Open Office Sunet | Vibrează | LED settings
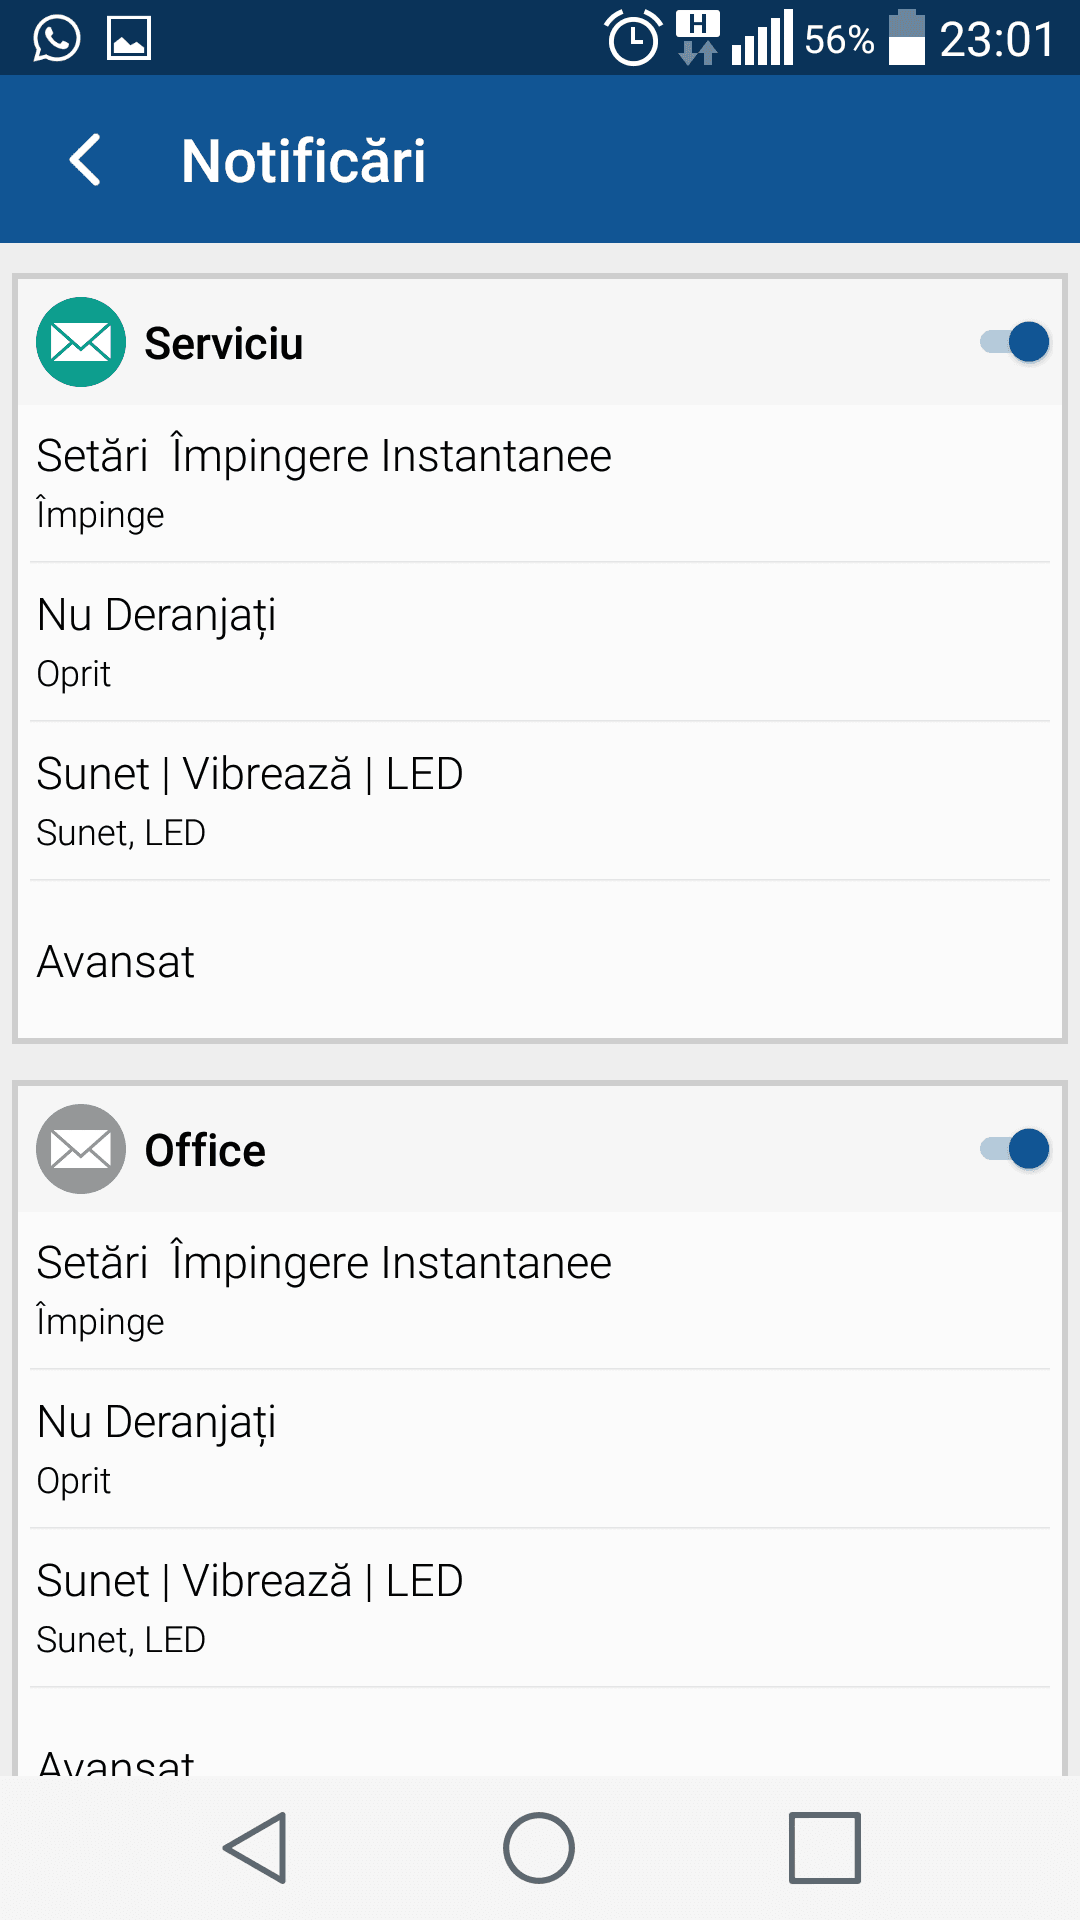1080x1920 pixels. (540, 1608)
